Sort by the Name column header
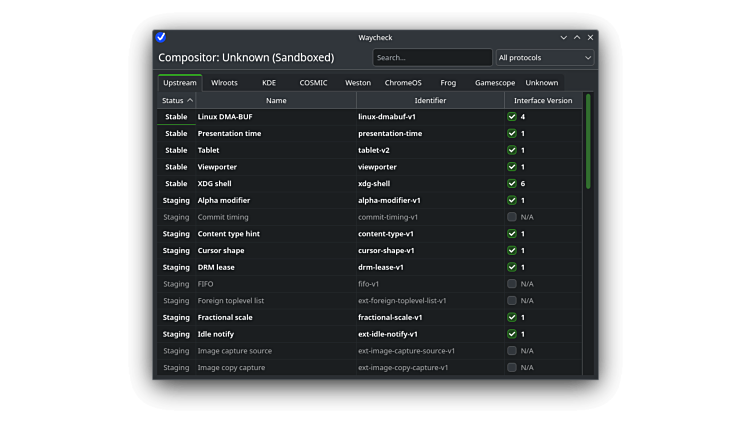The width and height of the screenshot is (752, 423). pos(276,100)
